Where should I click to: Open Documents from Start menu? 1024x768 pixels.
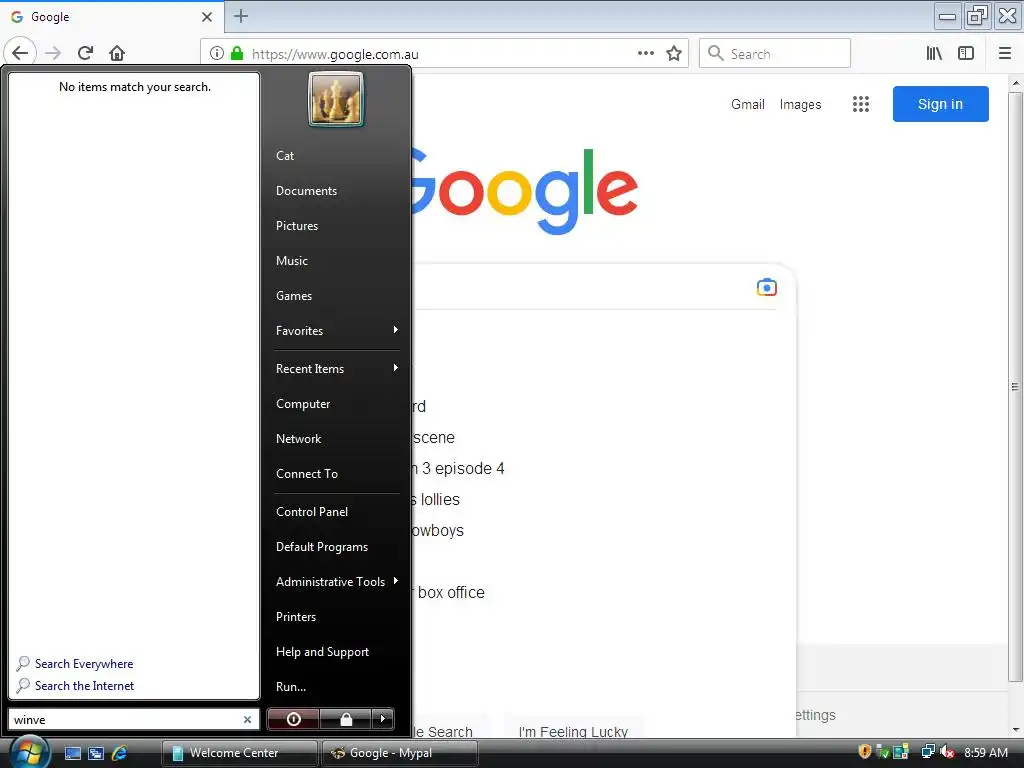click(x=306, y=191)
